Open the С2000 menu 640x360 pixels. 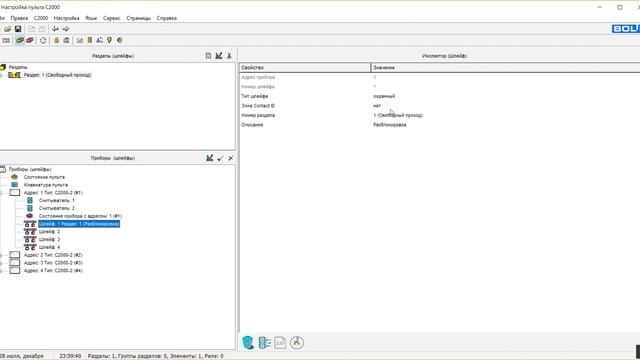tap(41, 18)
